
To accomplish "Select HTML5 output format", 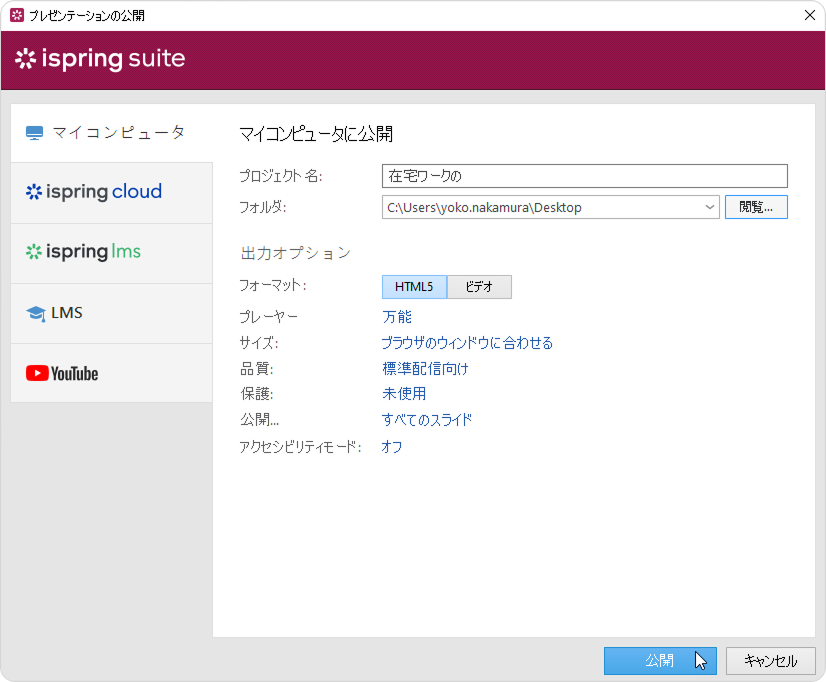I will 414,287.
